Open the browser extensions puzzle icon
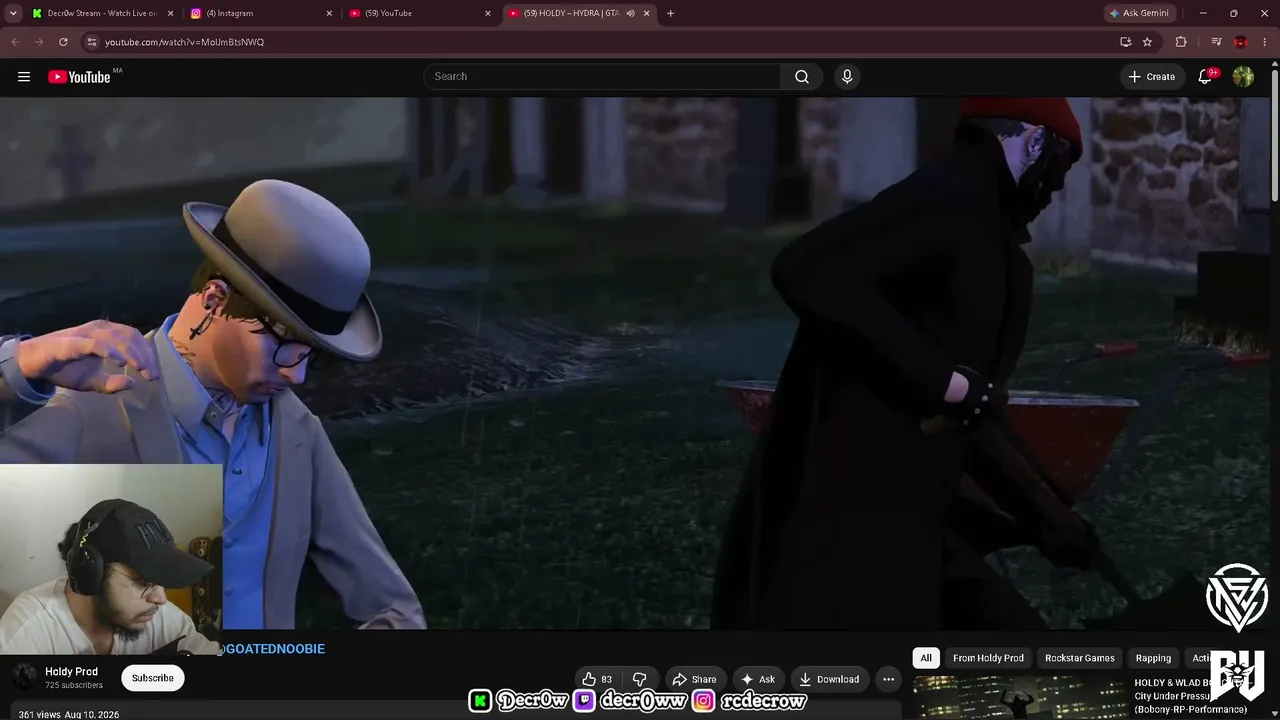Image resolution: width=1280 pixels, height=720 pixels. pos(1181,42)
